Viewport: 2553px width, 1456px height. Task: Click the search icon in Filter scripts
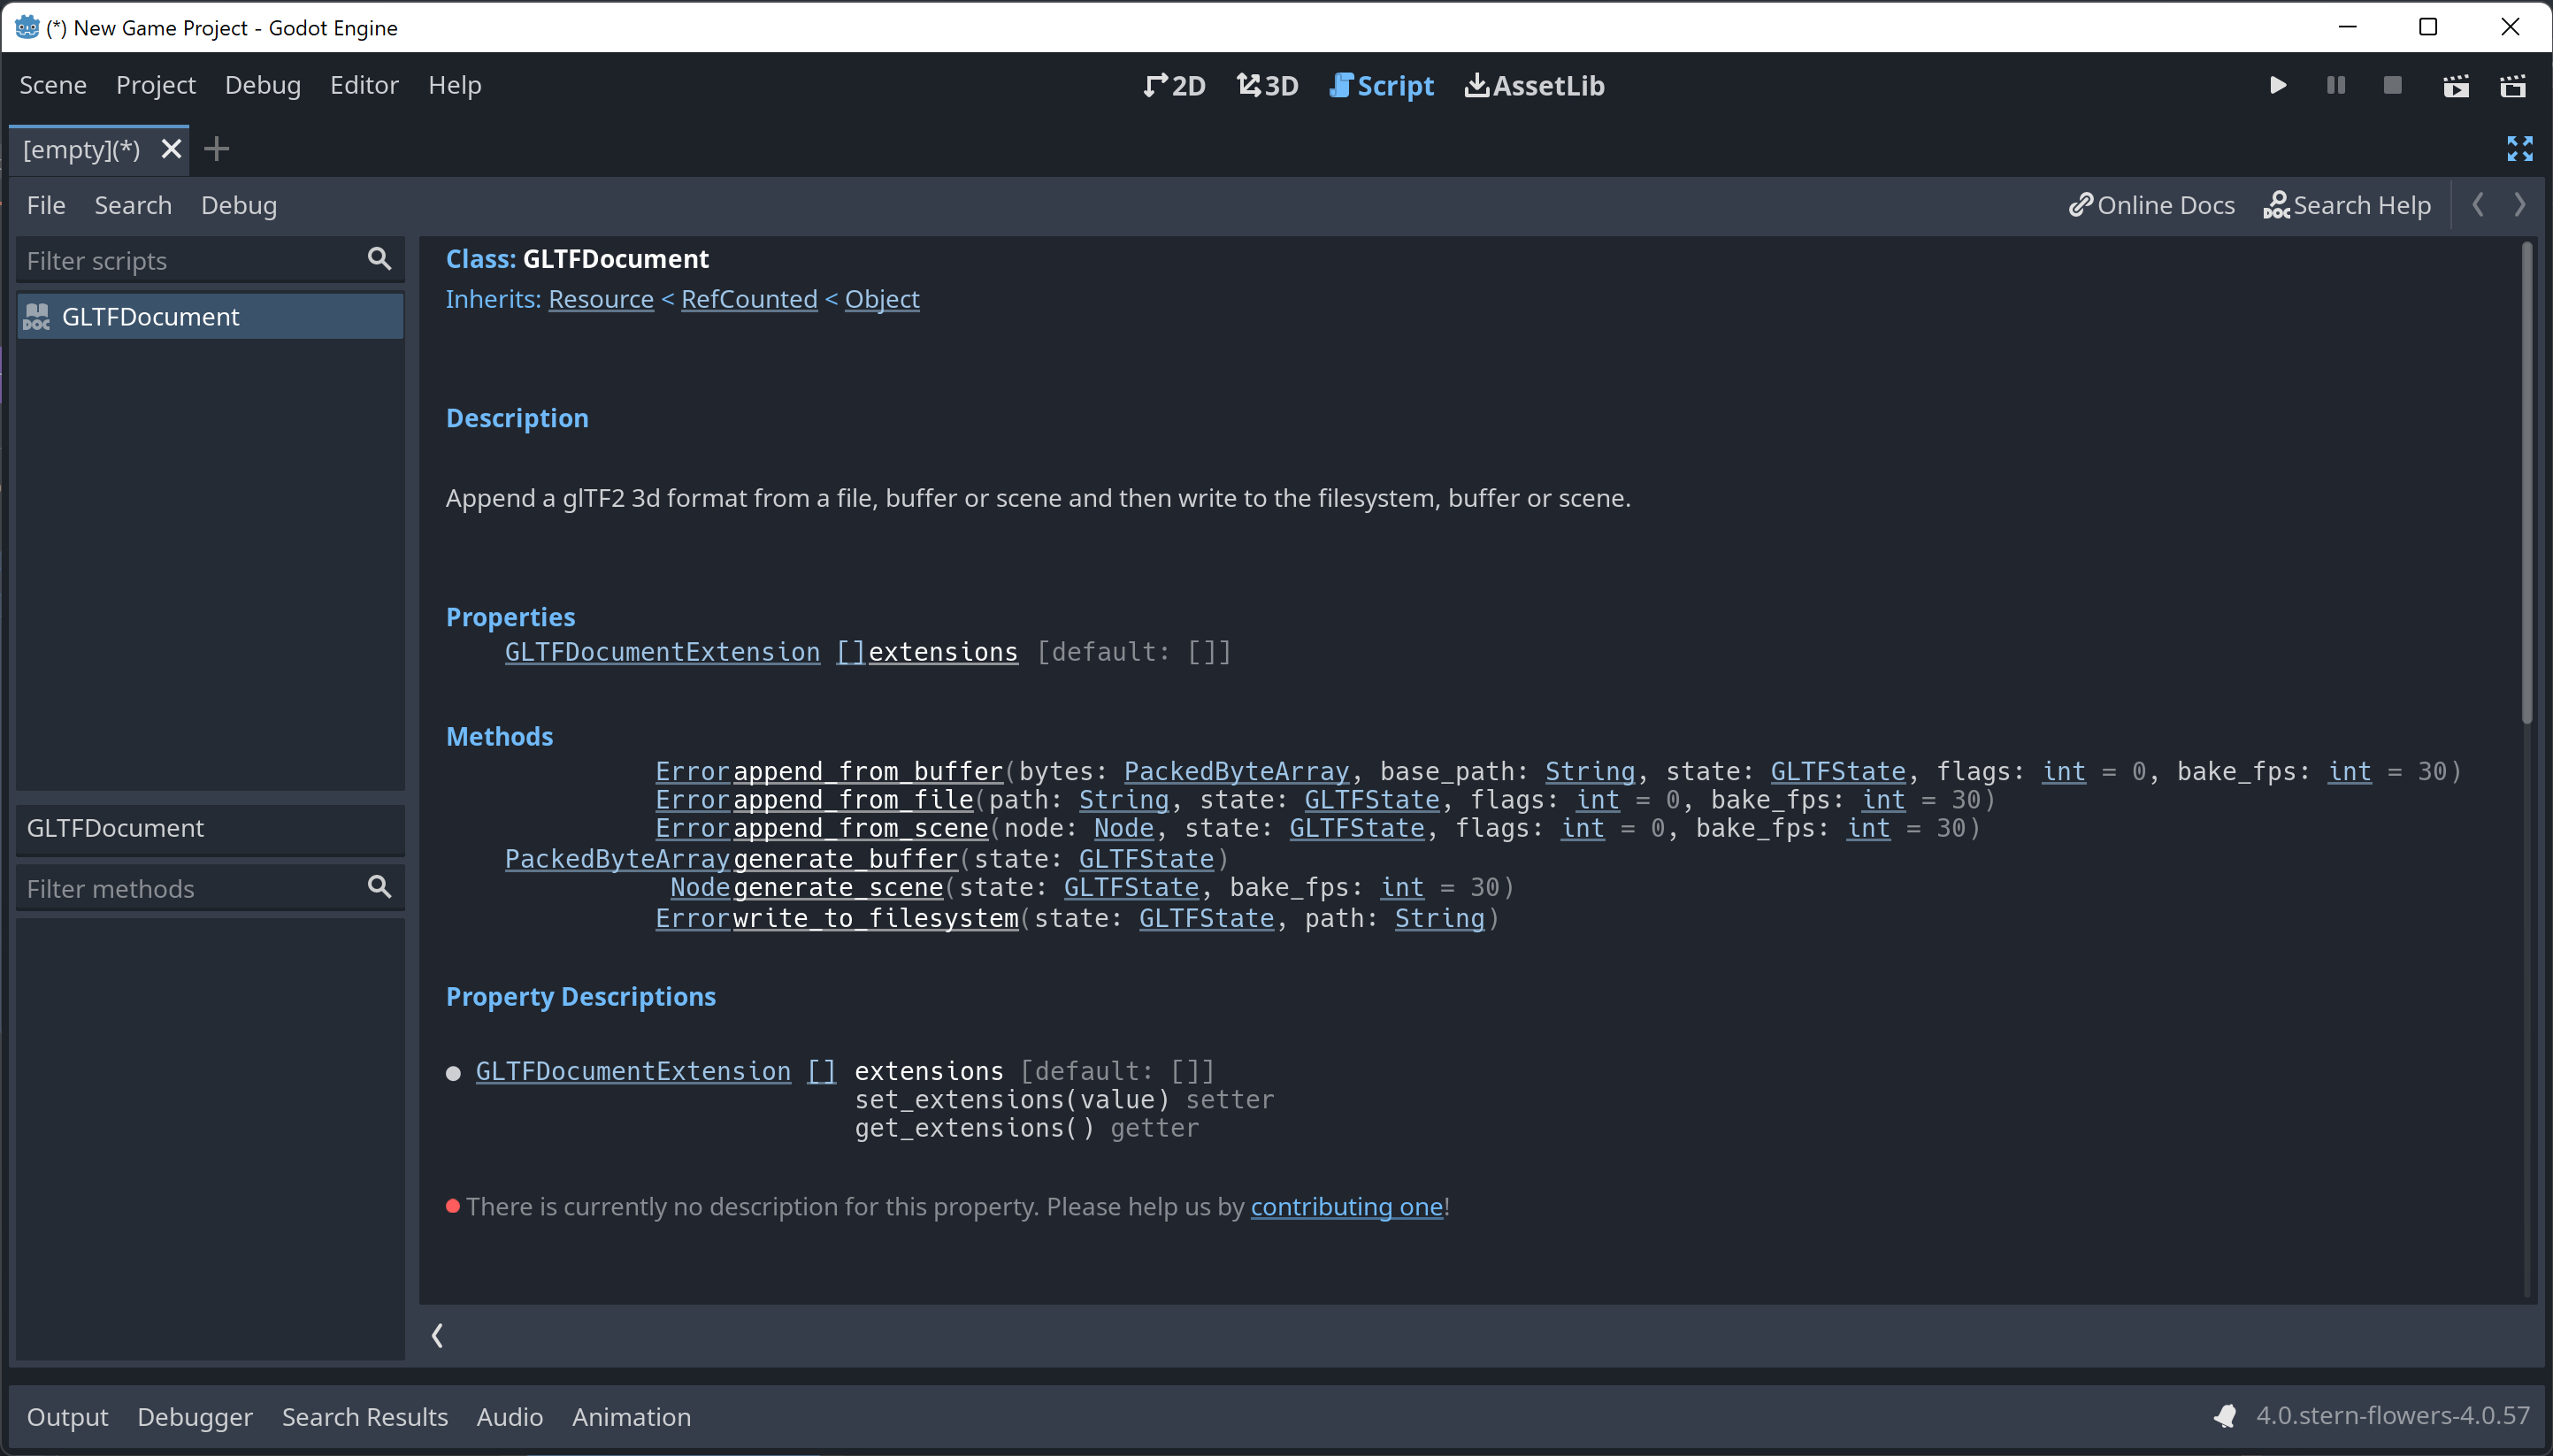(x=379, y=259)
